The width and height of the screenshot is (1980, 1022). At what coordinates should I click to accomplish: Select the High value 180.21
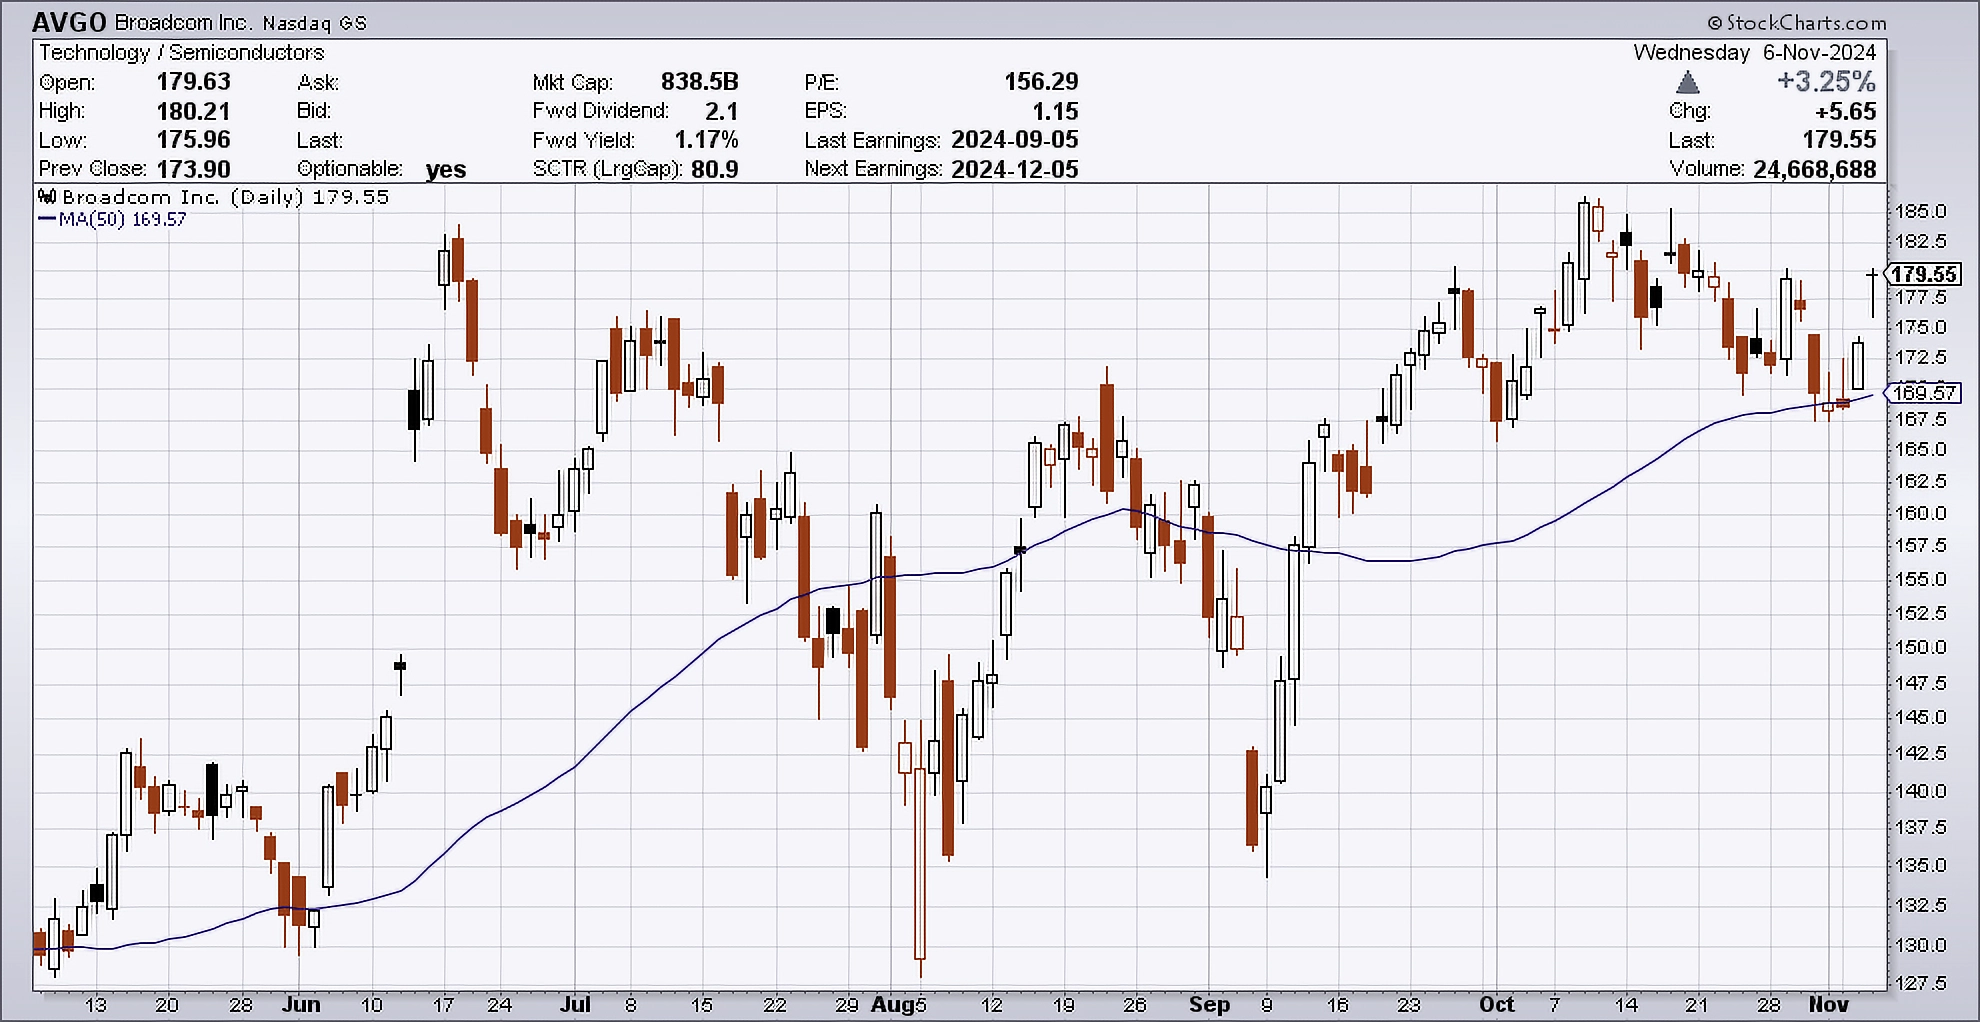(193, 111)
